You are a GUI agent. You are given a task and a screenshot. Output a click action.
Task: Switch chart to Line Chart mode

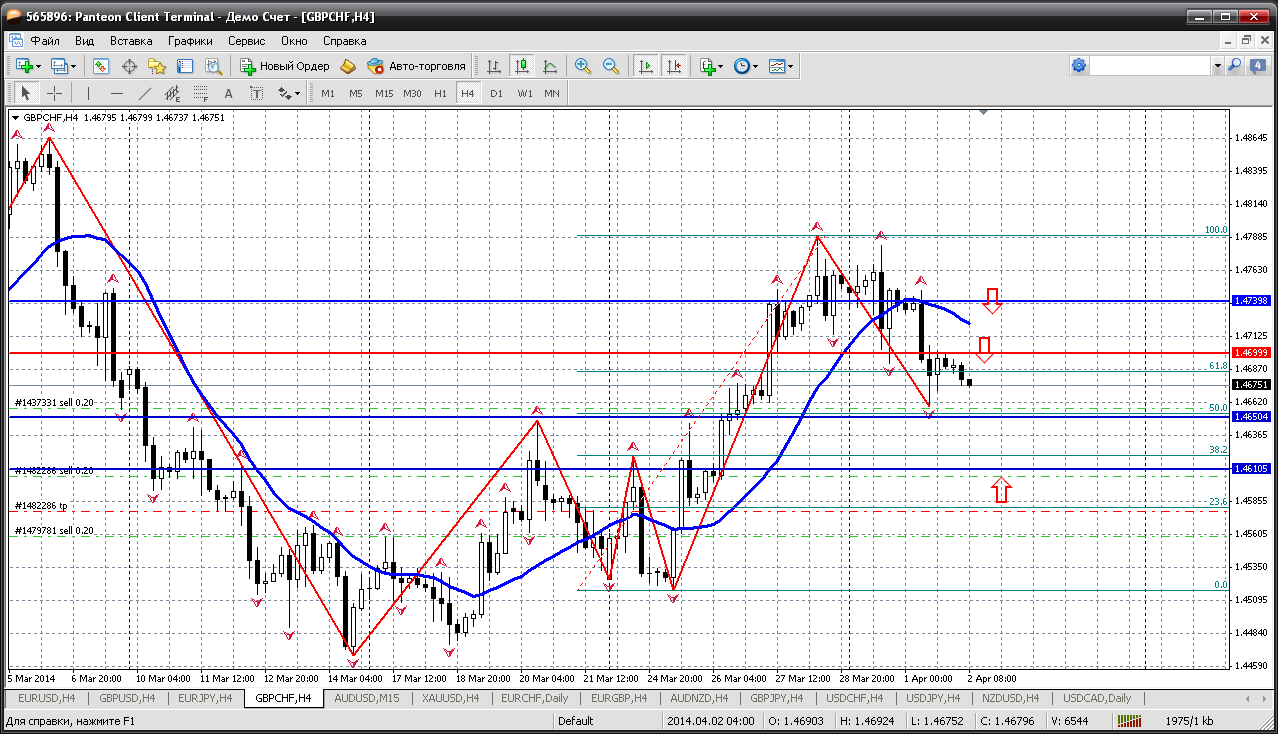(x=550, y=66)
